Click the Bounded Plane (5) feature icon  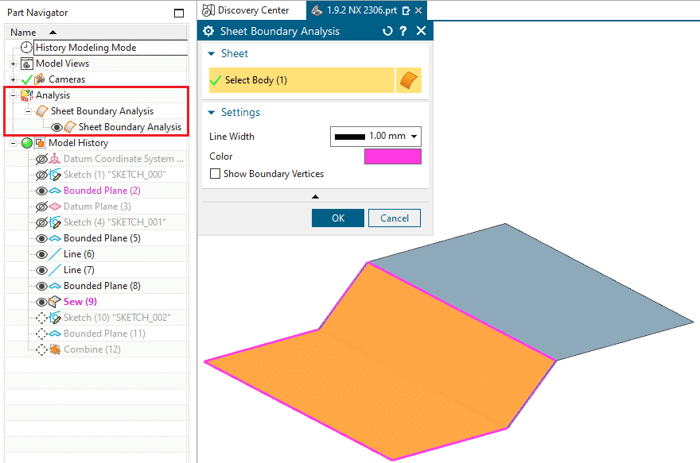(55, 238)
